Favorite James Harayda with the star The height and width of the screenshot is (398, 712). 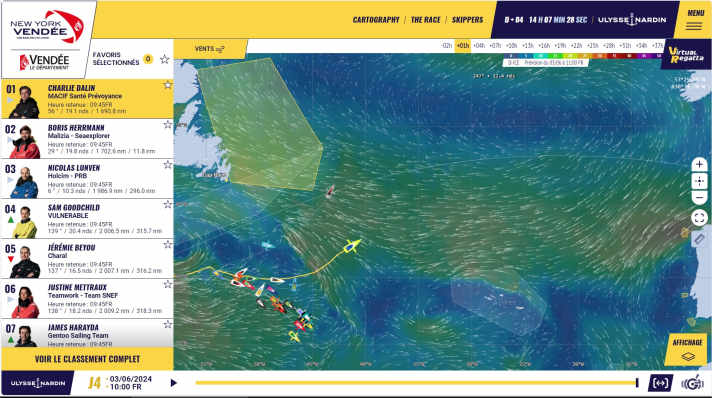pos(168,324)
